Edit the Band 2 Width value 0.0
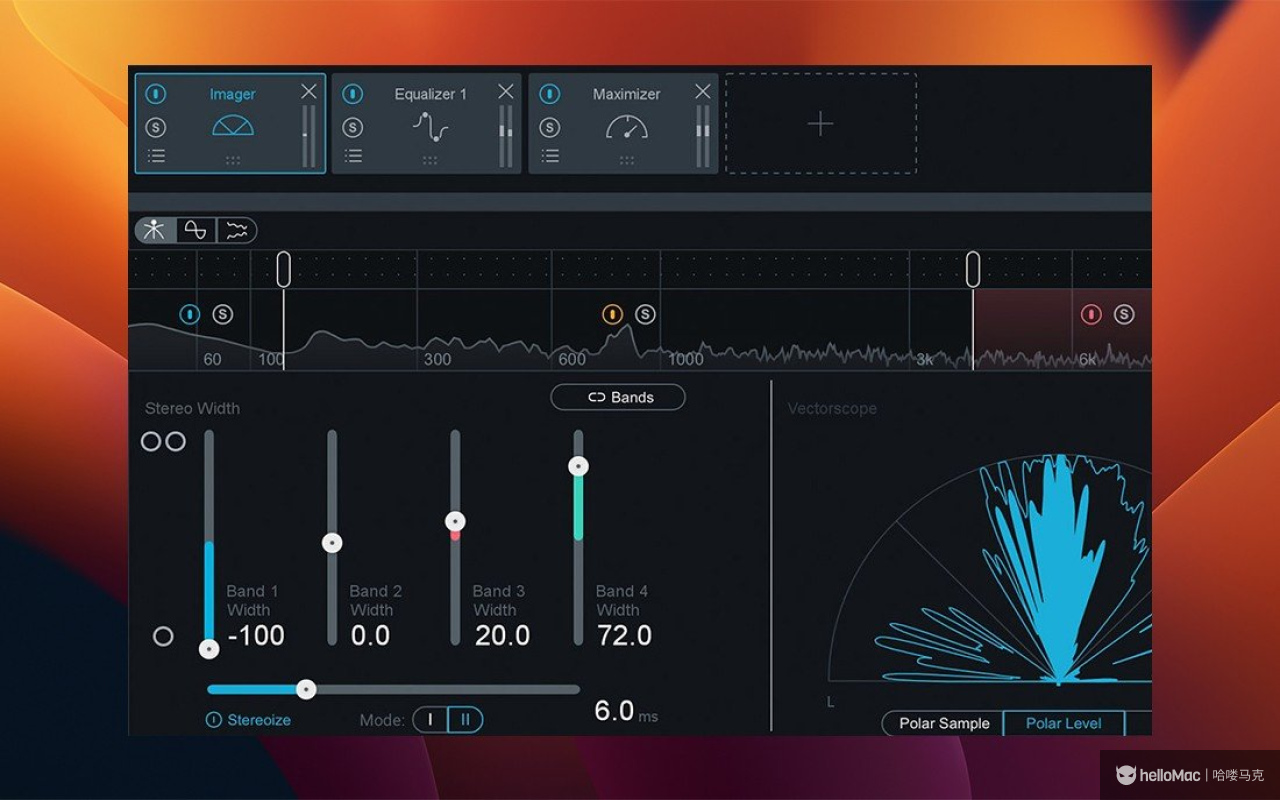 click(370, 635)
